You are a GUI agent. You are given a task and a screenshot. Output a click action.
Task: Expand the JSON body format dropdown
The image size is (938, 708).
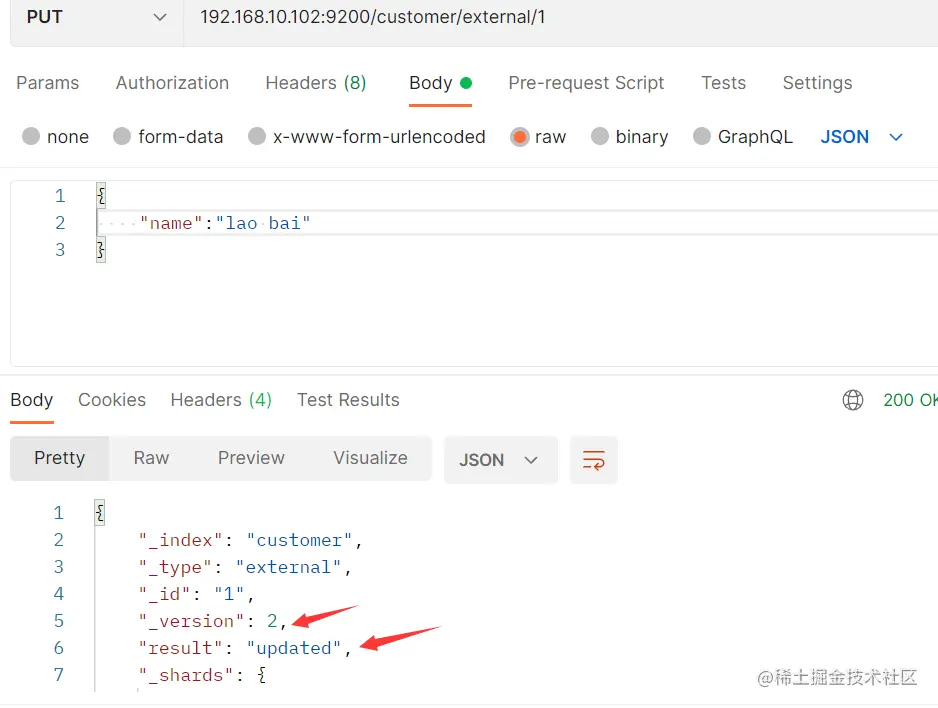(x=861, y=137)
